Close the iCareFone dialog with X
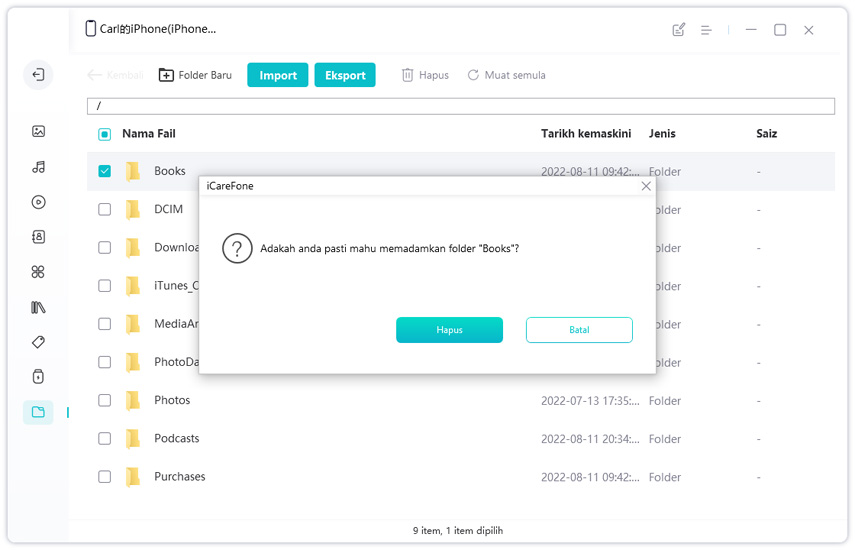This screenshot has width=855, height=550. [x=646, y=186]
